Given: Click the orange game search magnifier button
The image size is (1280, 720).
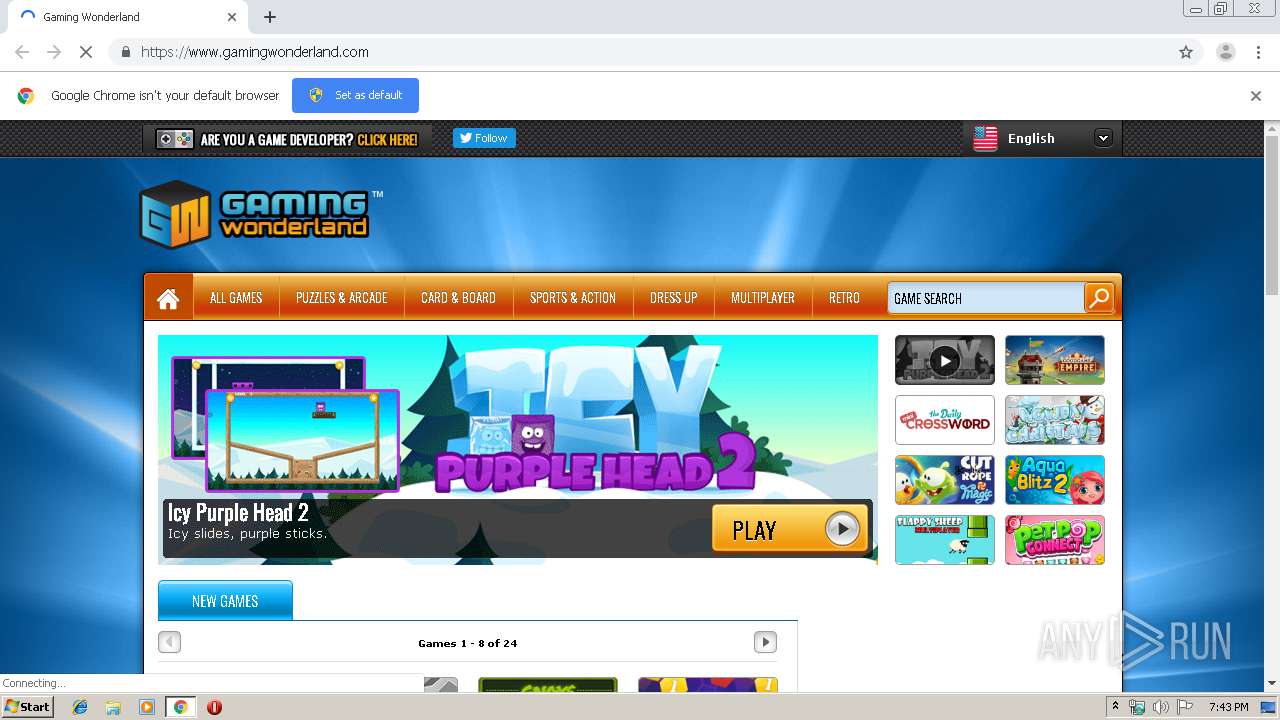Looking at the screenshot, I should pos(1098,298).
